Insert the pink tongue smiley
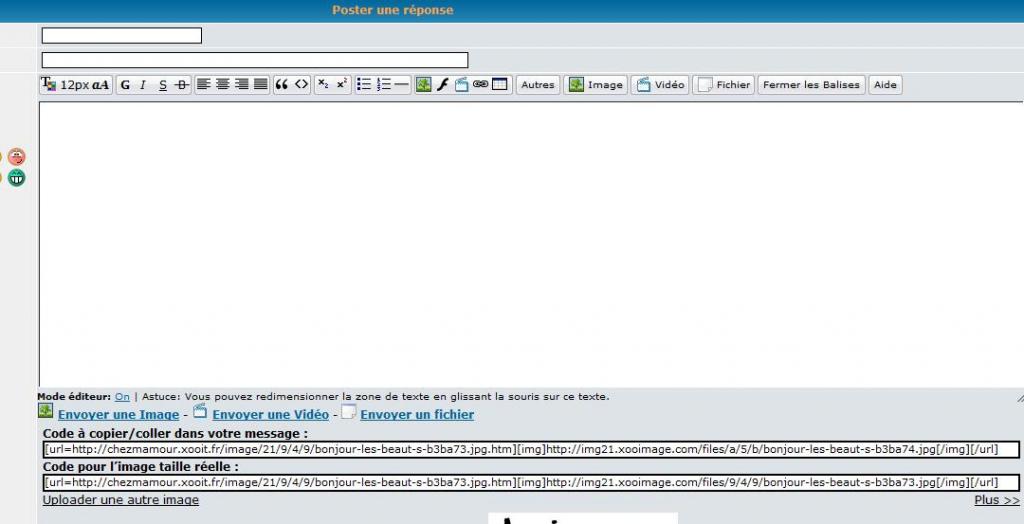 (16, 156)
